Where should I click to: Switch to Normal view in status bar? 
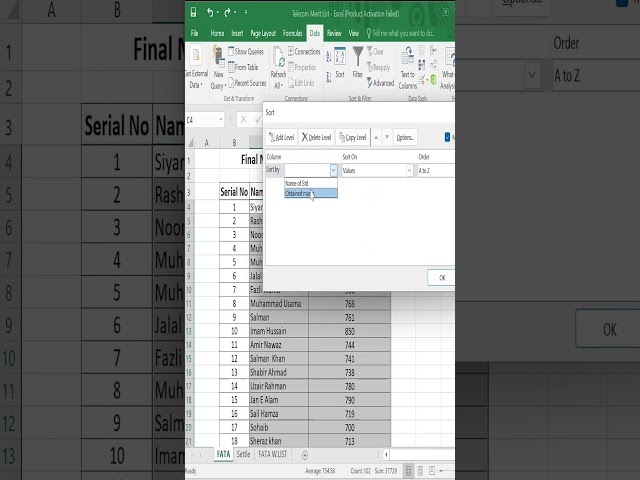pos(409,471)
